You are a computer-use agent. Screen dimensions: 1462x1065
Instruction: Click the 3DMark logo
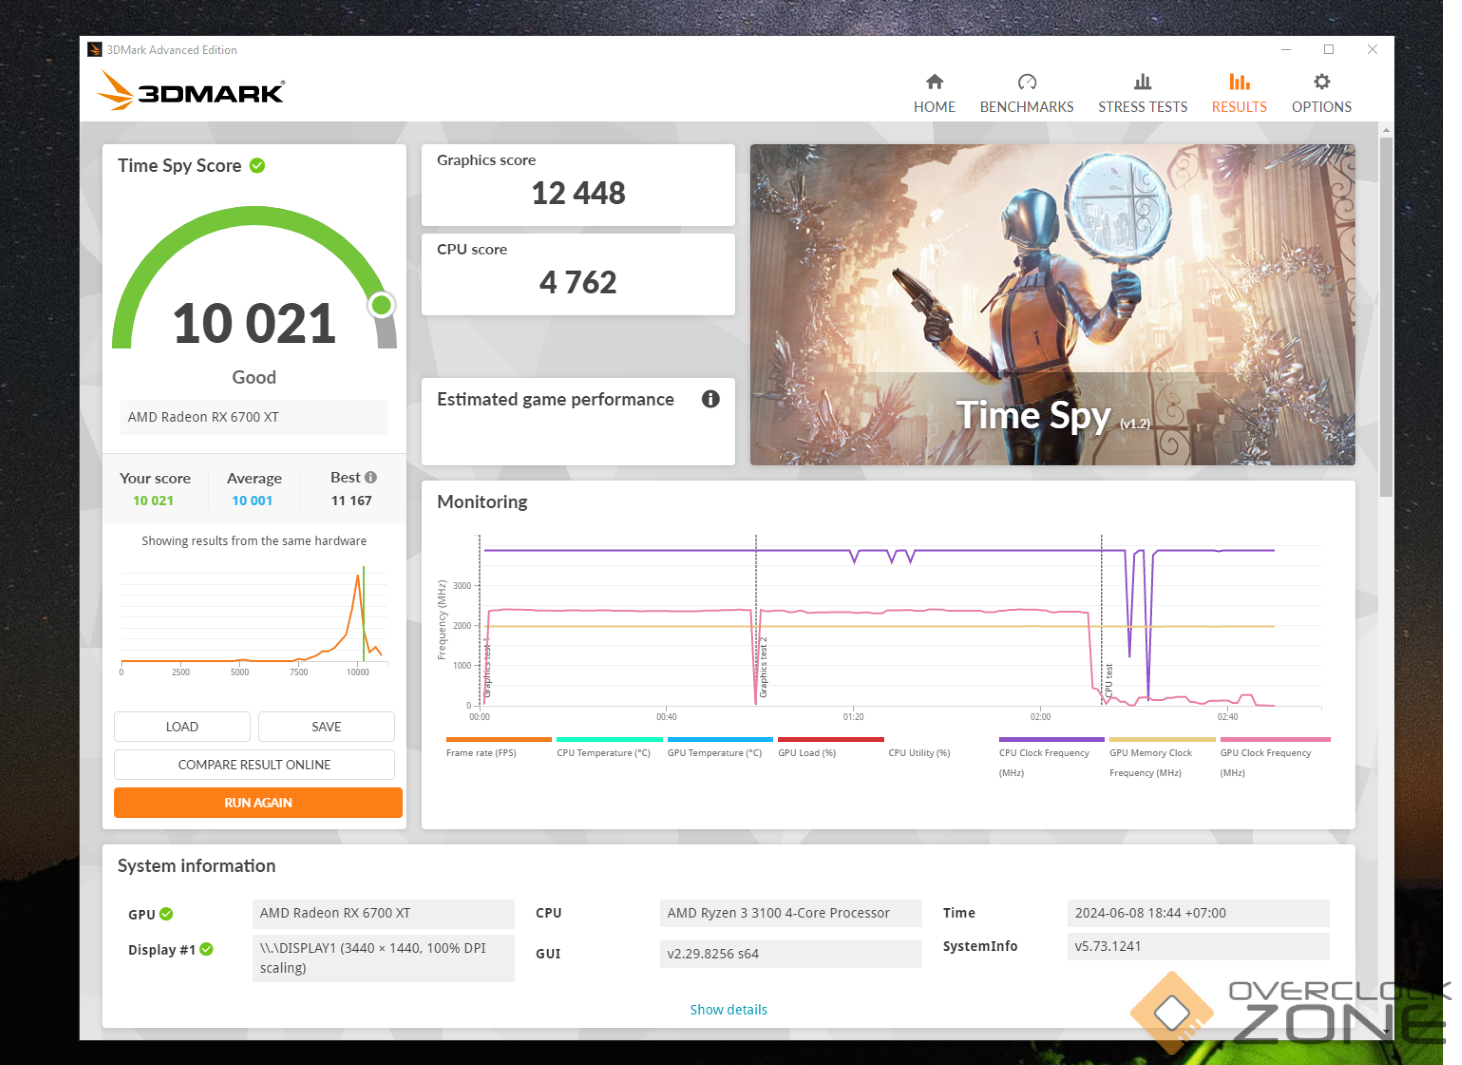click(x=192, y=92)
